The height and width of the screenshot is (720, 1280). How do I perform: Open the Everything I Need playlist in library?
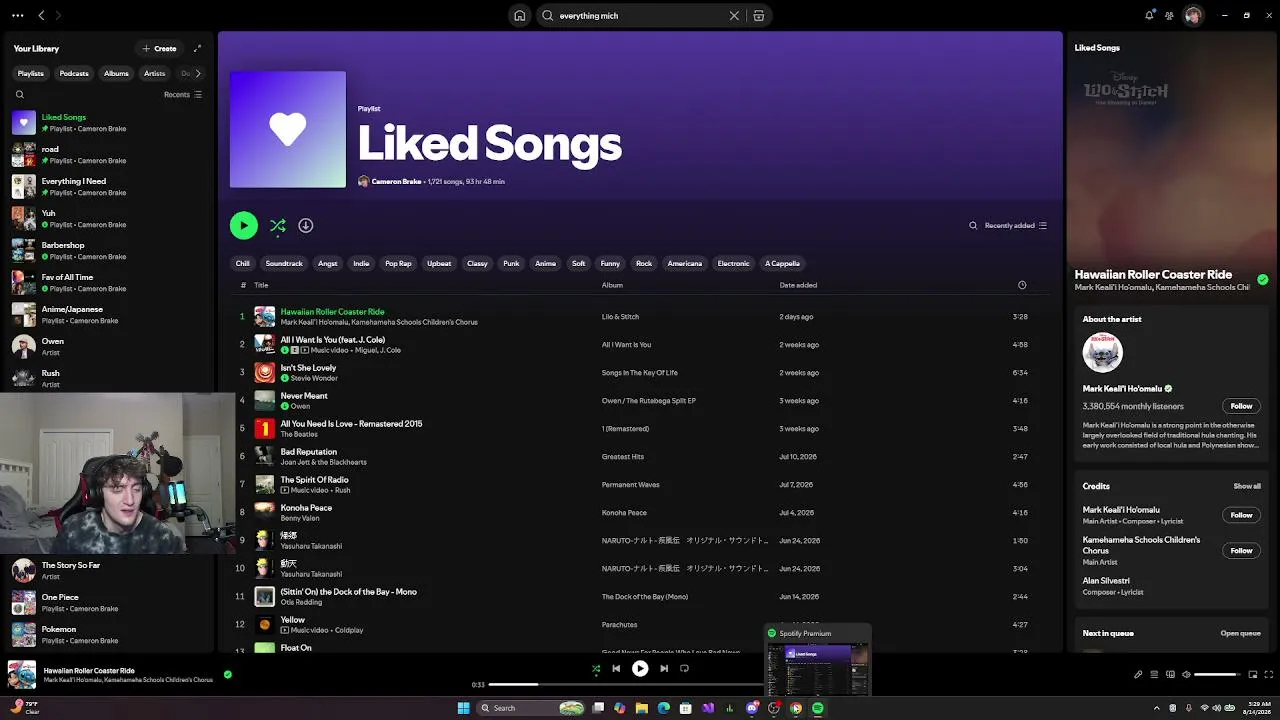click(x=108, y=187)
